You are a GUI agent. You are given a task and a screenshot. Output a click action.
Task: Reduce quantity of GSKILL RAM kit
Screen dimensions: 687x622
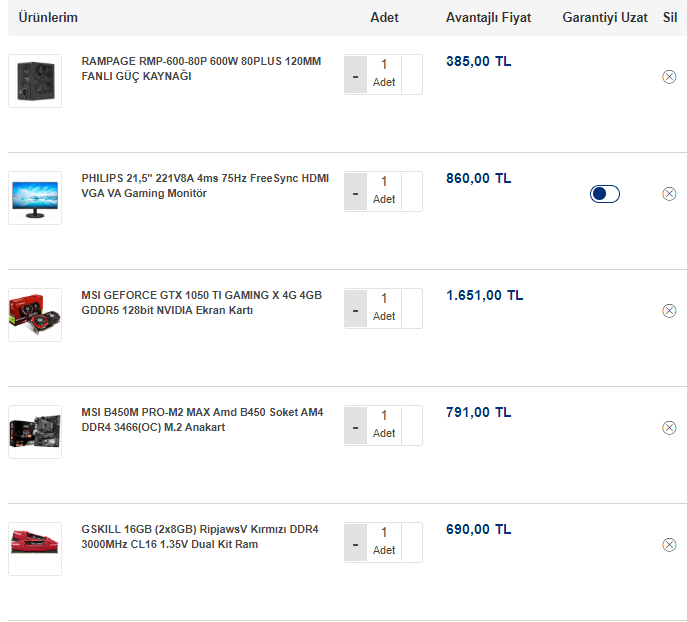click(355, 543)
